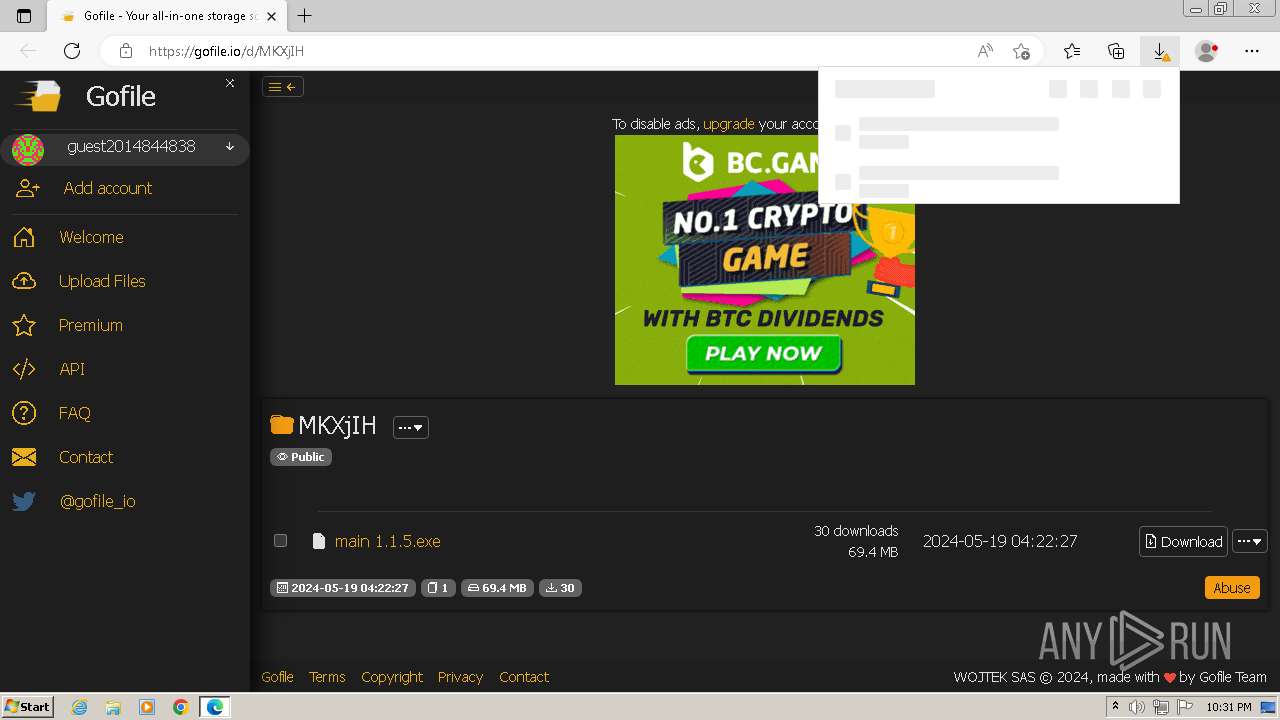Click the API code brackets icon
Screen dimensions: 1280x720
(24, 369)
